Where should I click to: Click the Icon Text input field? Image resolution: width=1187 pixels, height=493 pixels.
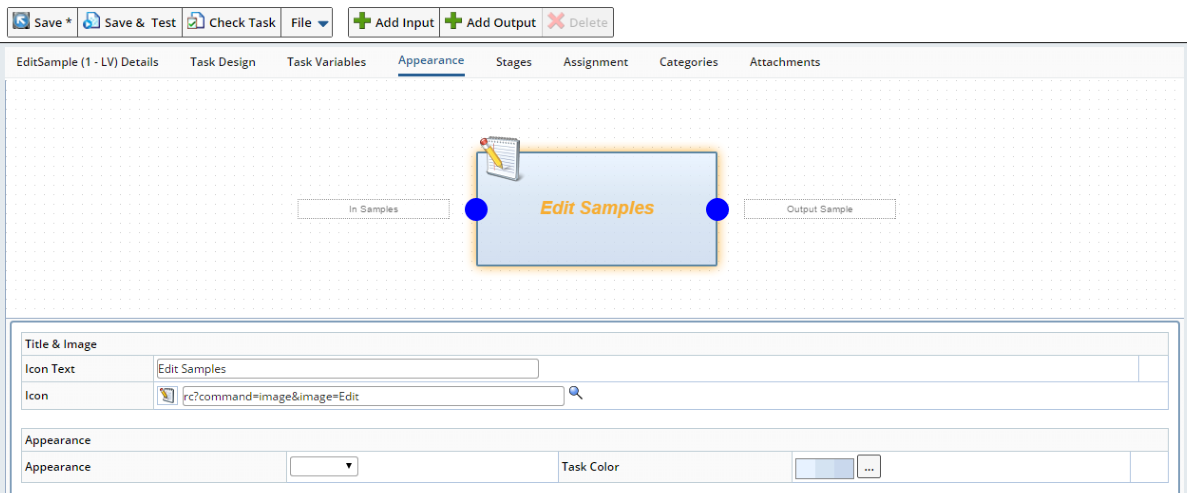point(347,369)
